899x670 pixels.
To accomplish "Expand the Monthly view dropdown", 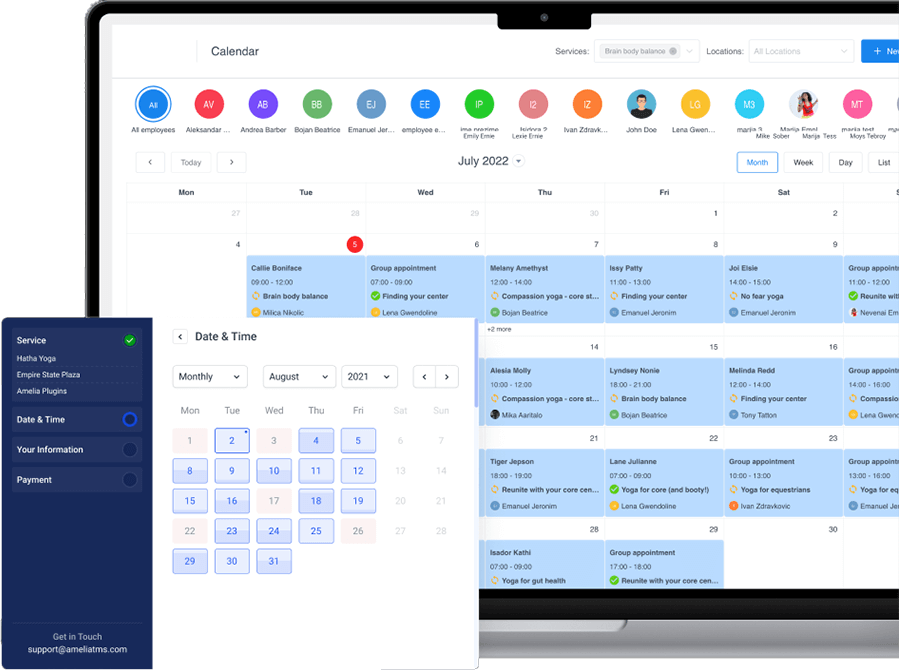I will [x=210, y=377].
